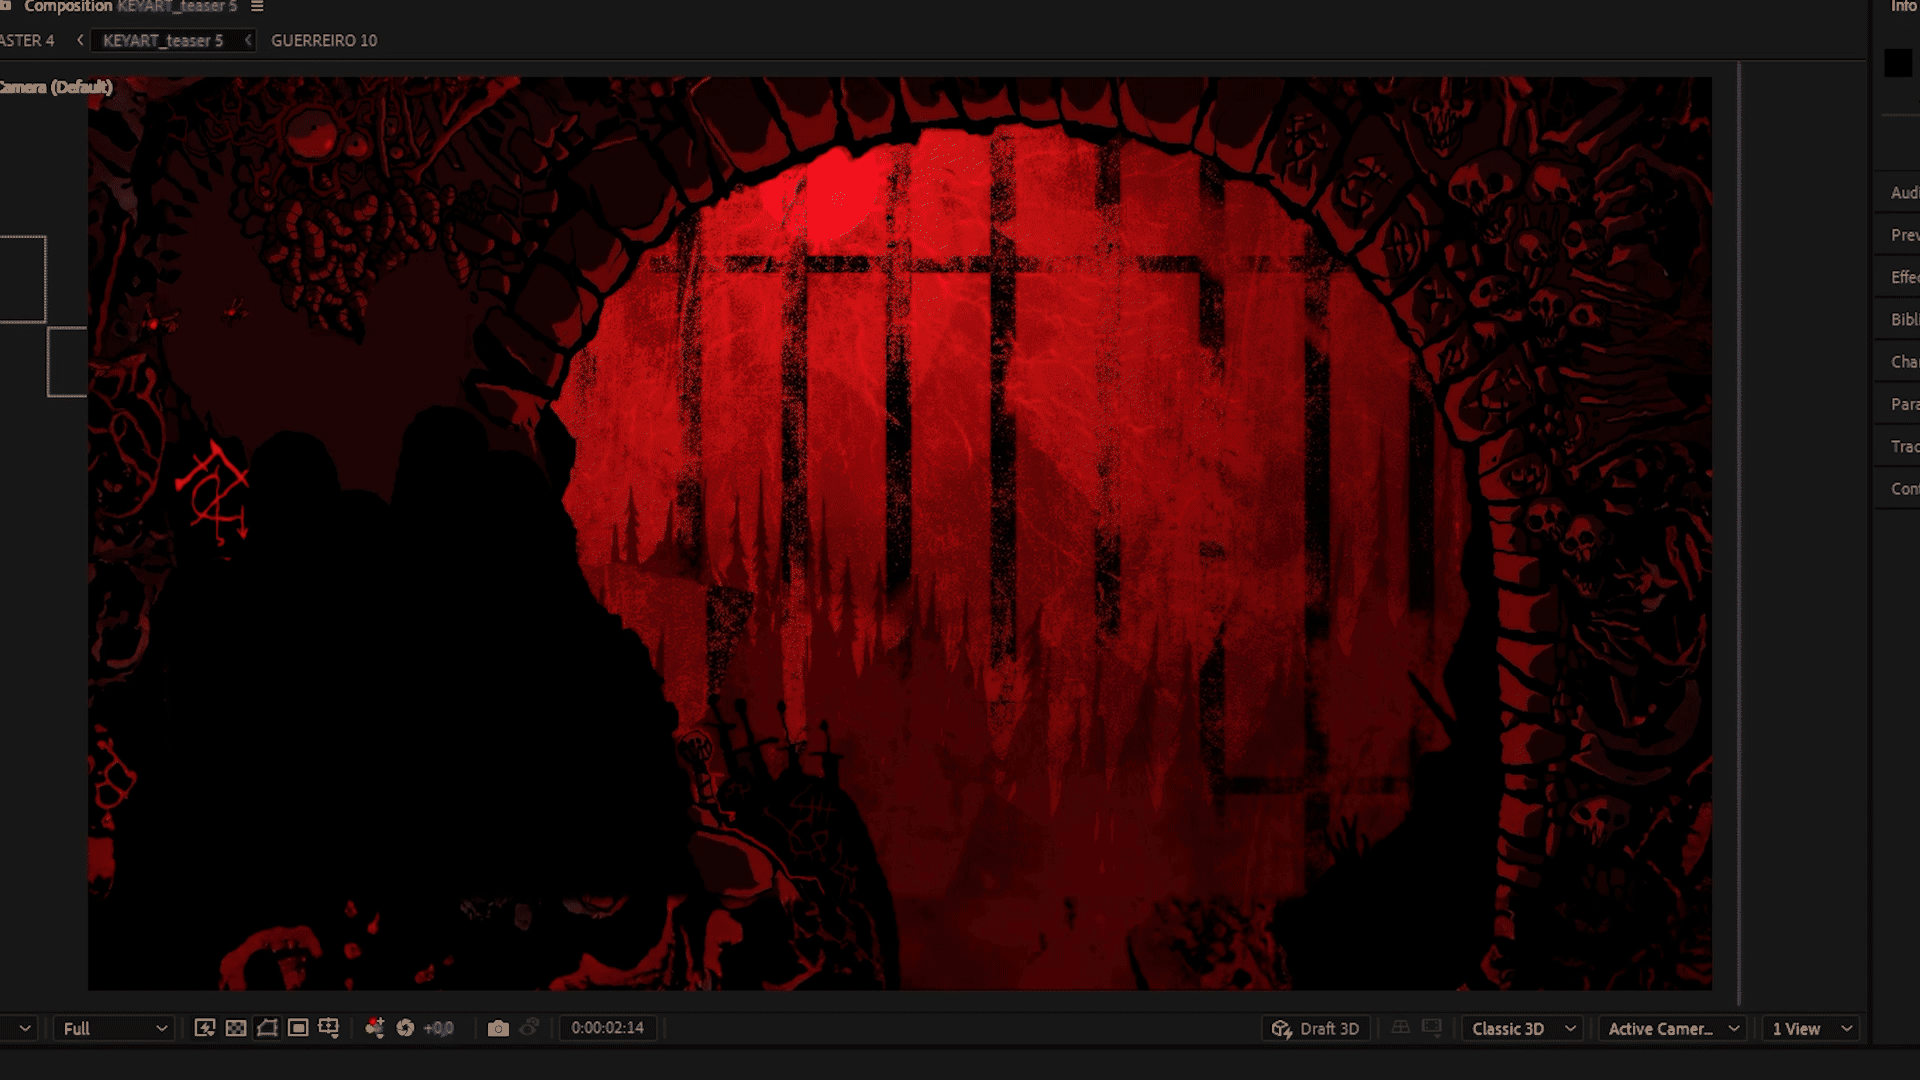
Task: Open grid and guide options icon
Action: click(x=329, y=1028)
